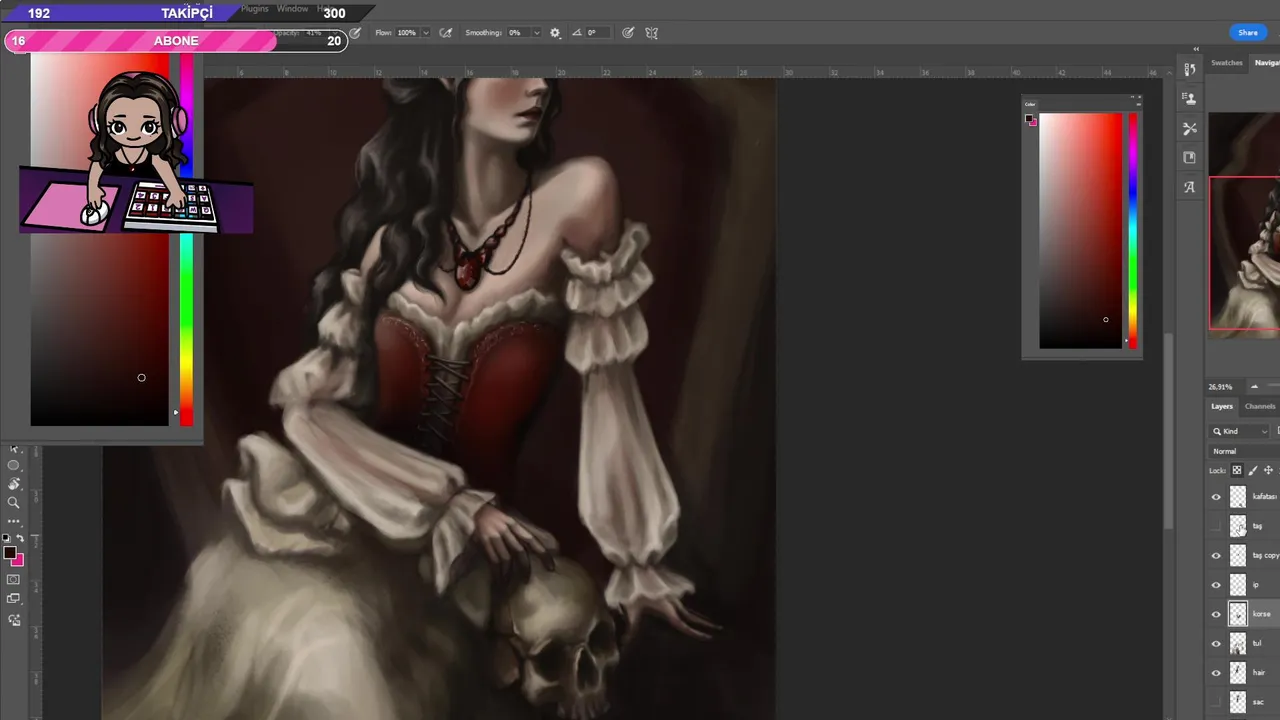Select the Zoom magnifier tool
1280x720 pixels.
pos(13,502)
